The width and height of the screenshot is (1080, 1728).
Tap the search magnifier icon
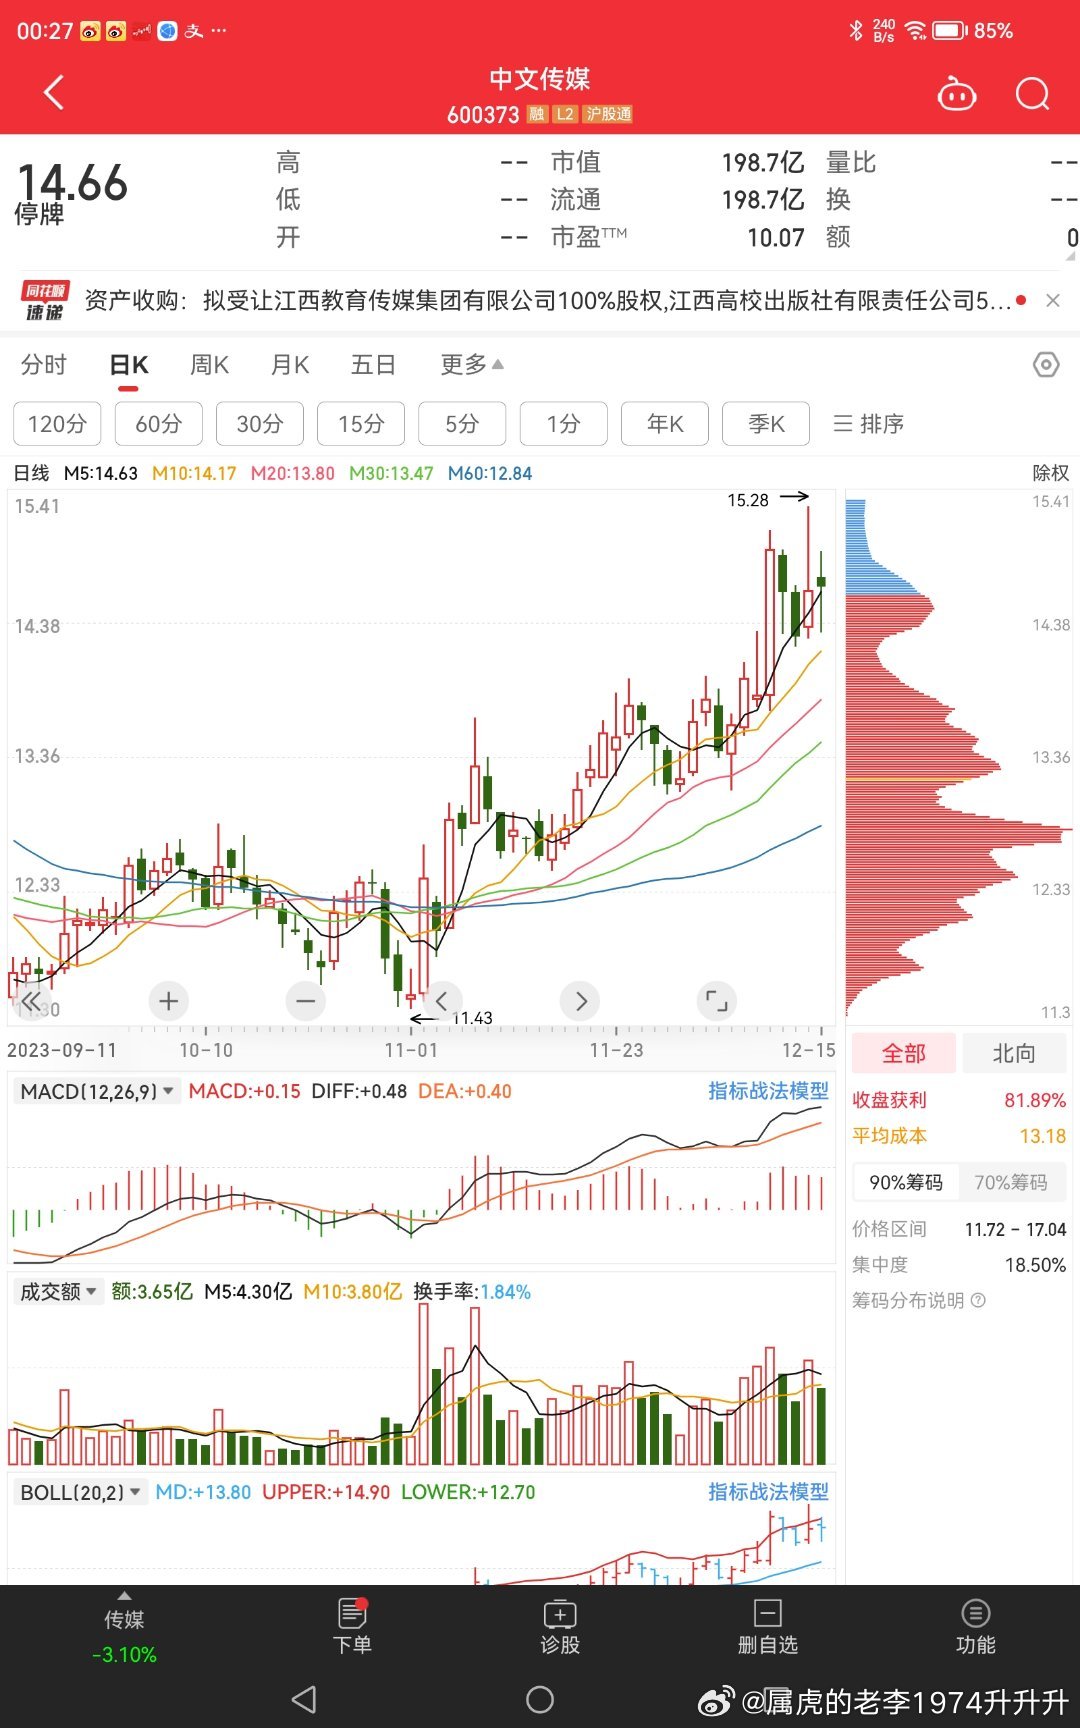point(1032,94)
